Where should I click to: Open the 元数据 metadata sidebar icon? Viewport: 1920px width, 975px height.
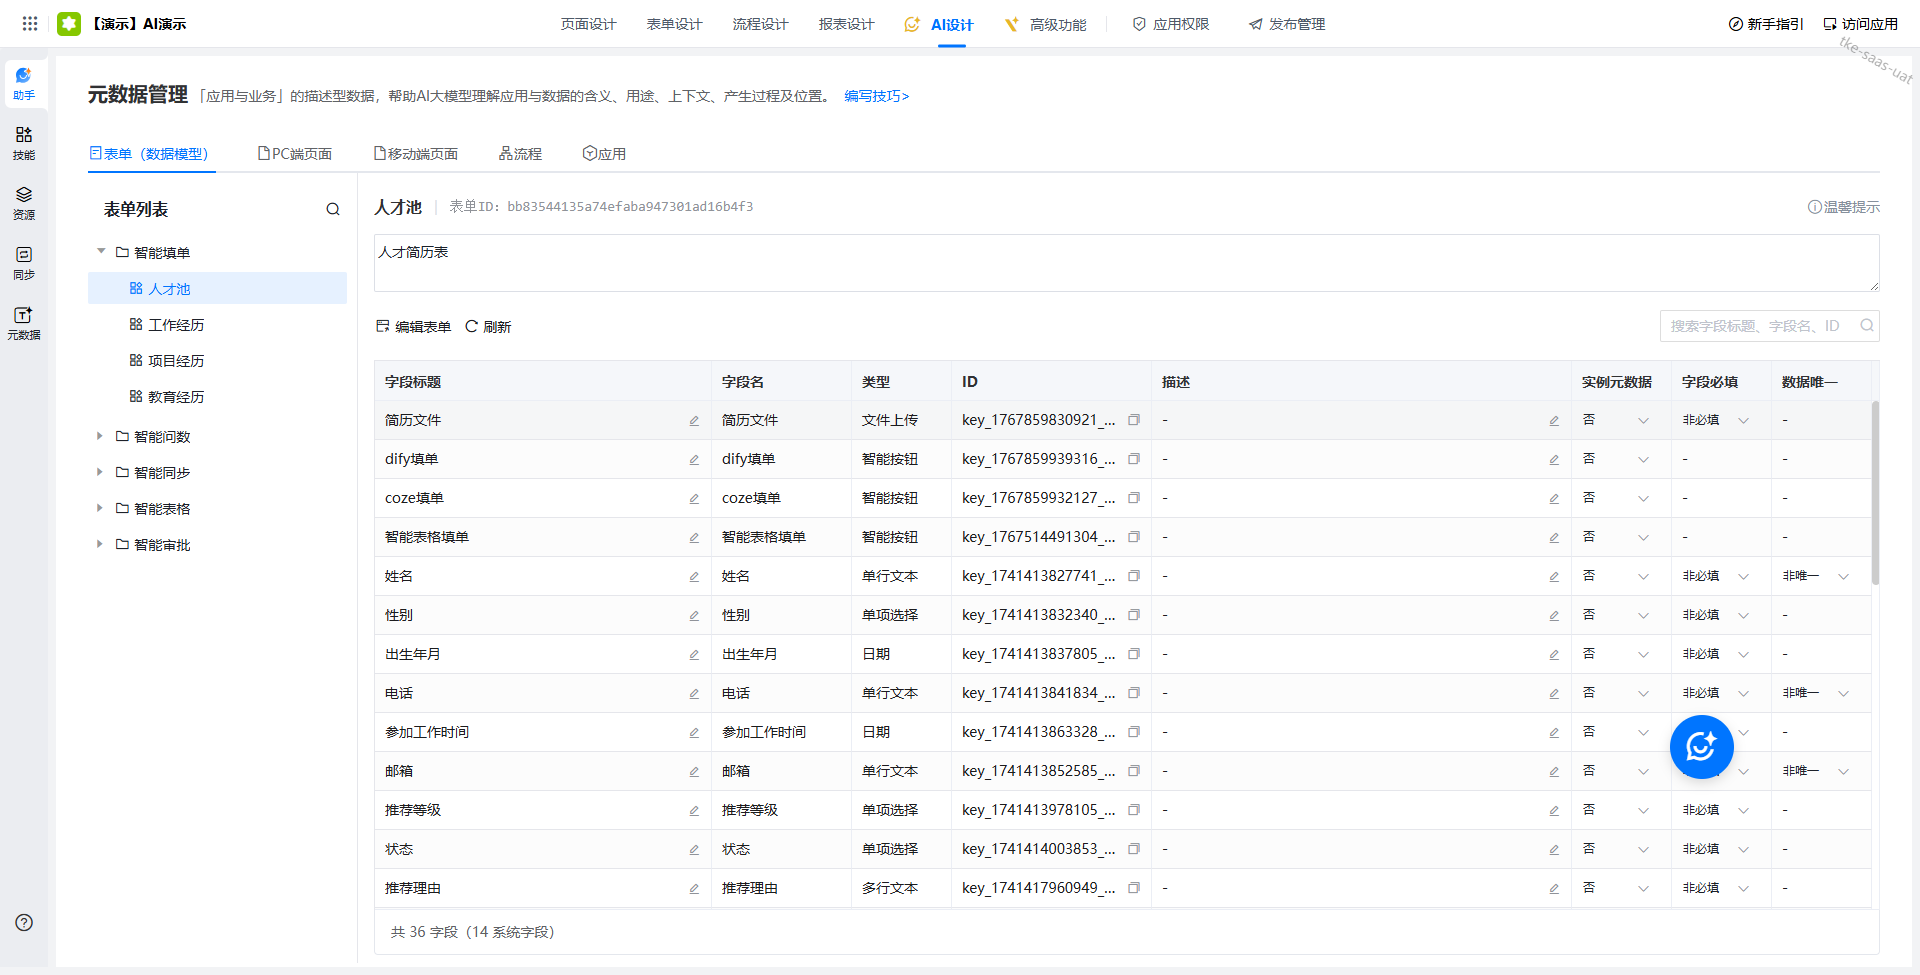[24, 323]
